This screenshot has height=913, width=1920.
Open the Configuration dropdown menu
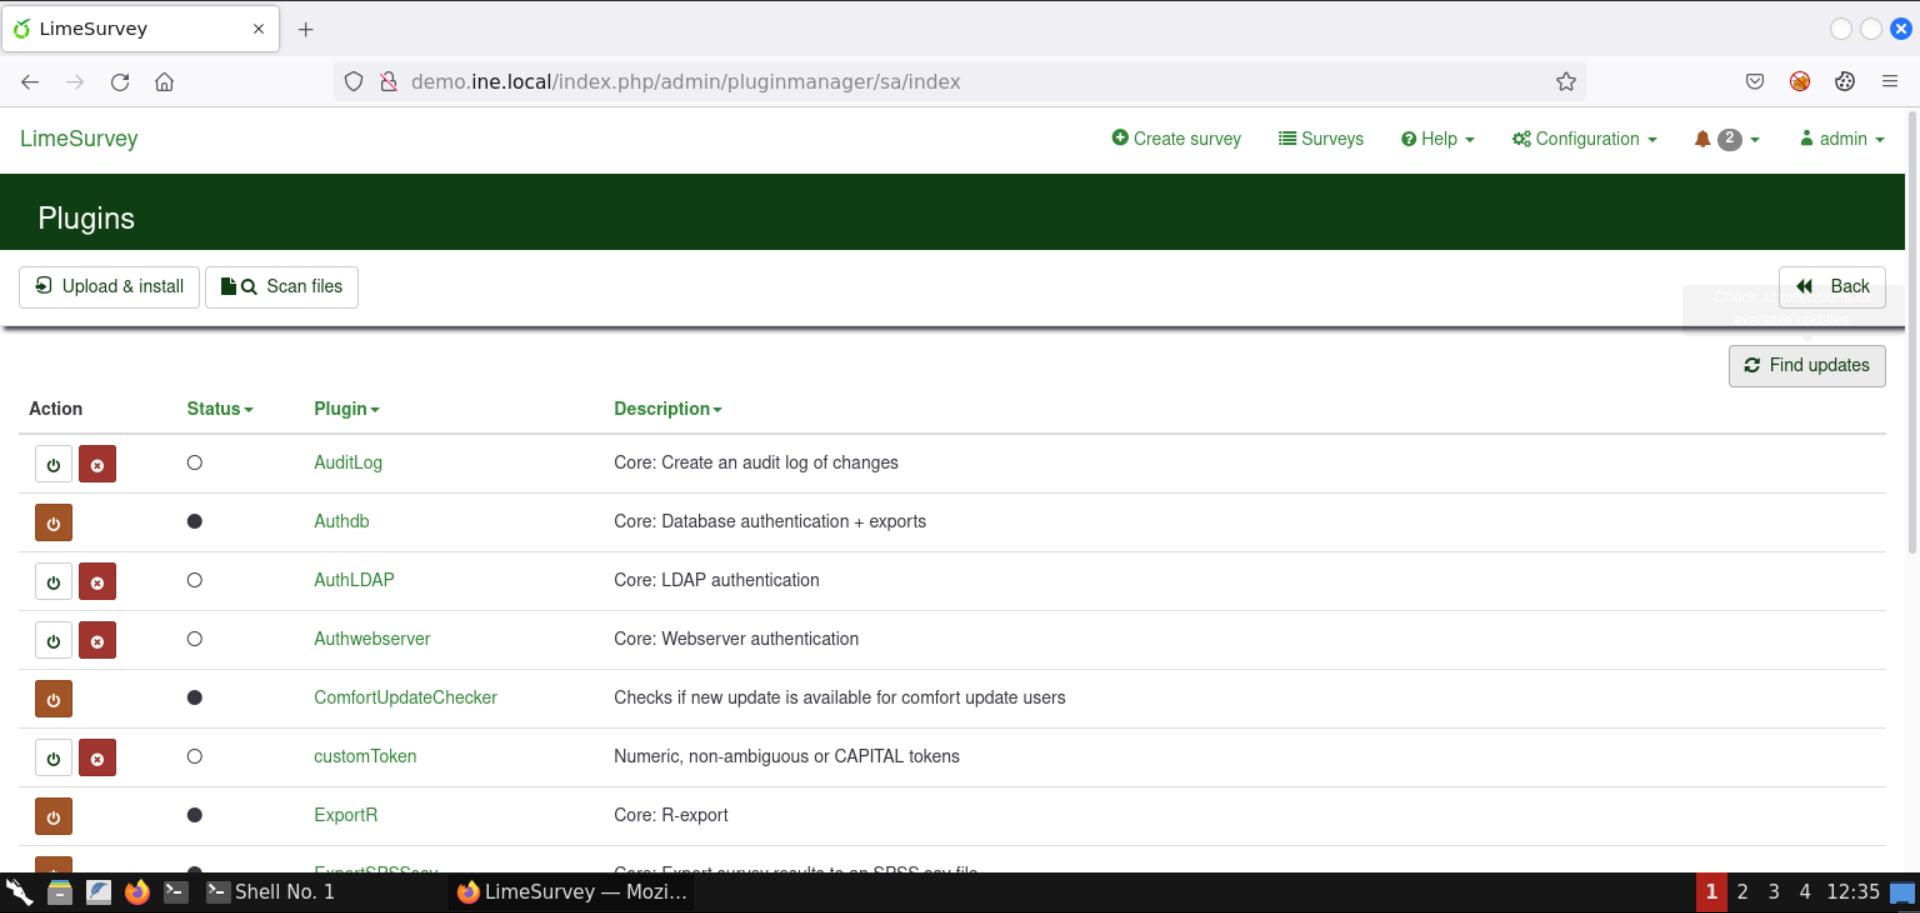[1583, 139]
